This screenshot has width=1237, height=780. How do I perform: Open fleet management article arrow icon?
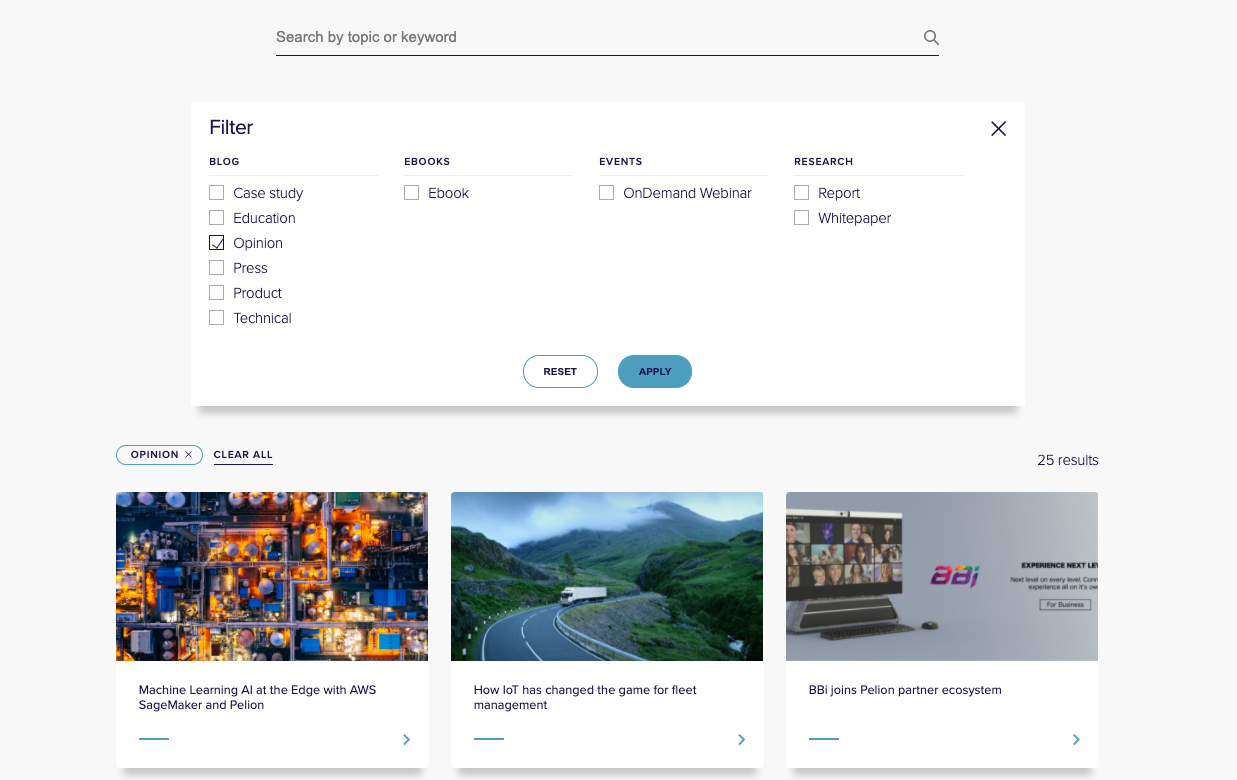tap(741, 740)
